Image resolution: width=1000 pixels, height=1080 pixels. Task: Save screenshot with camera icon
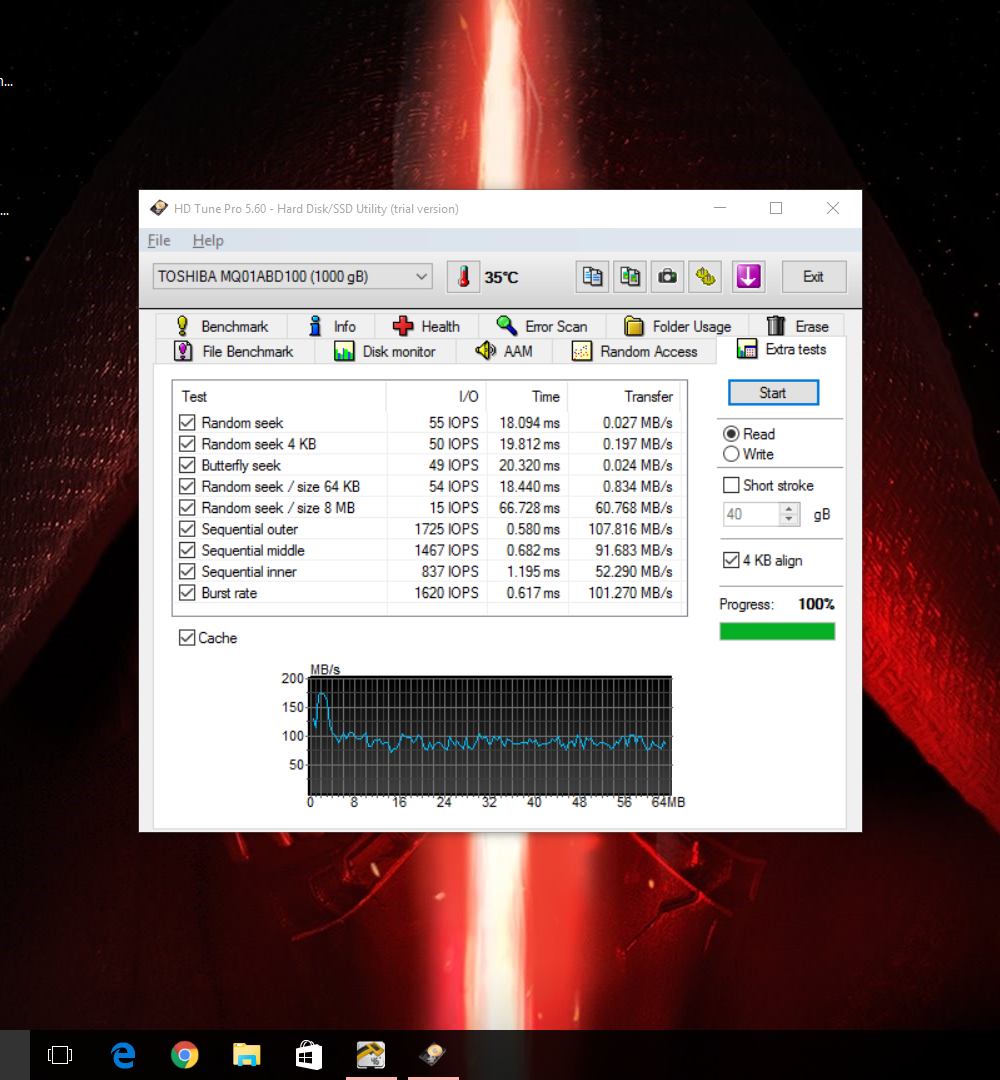click(667, 277)
